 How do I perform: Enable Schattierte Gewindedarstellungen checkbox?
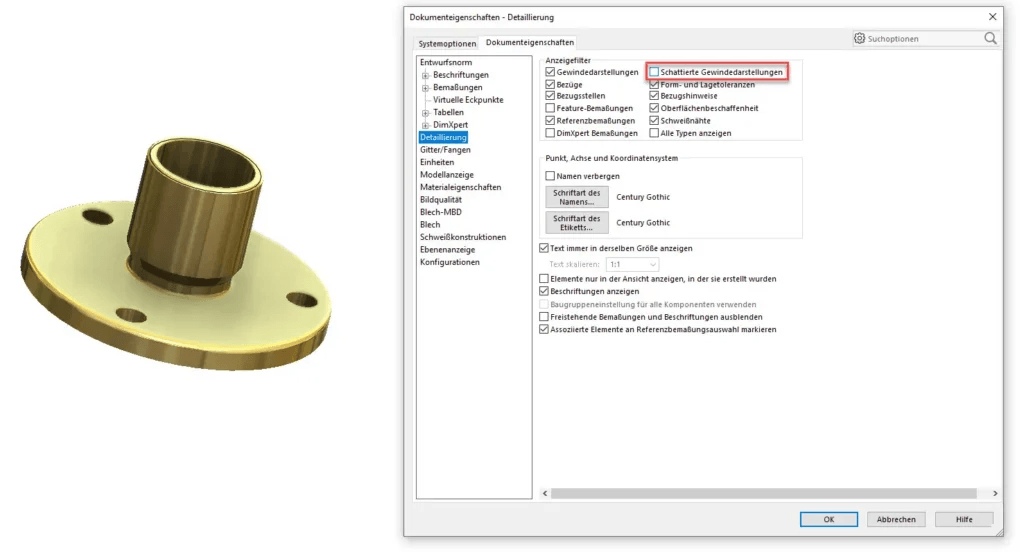pos(655,72)
